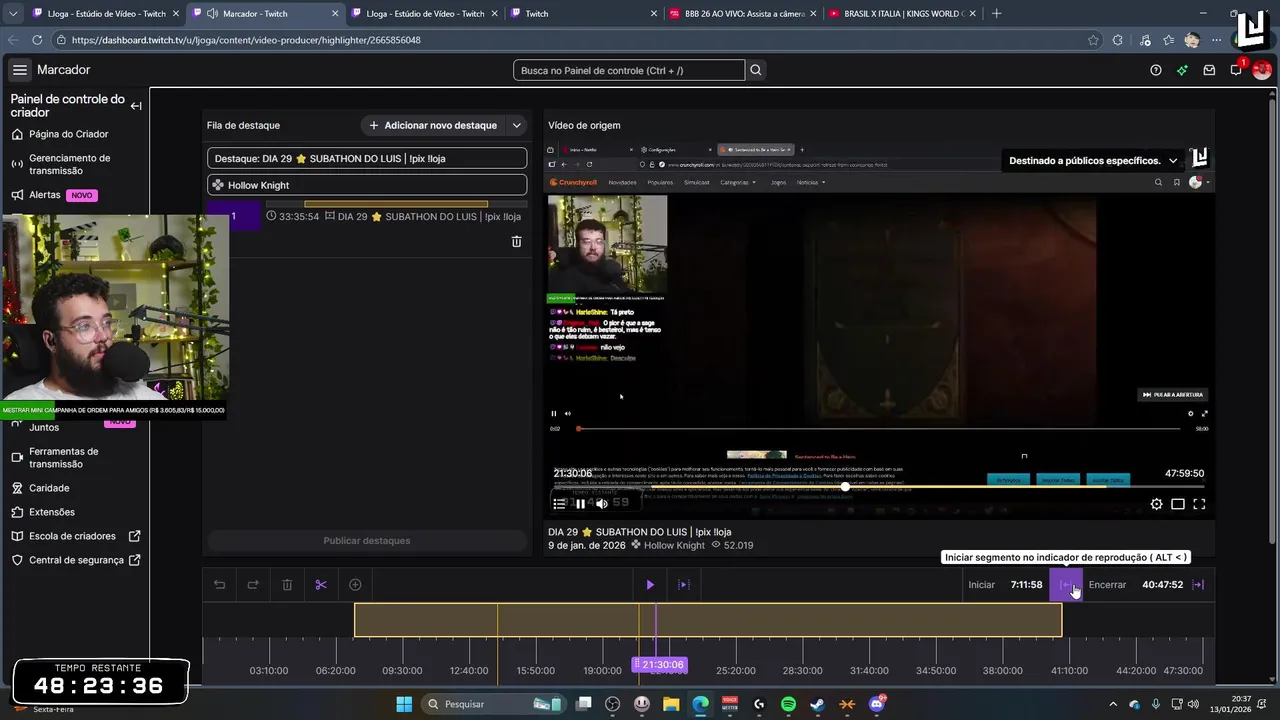Open the hamburger navigation menu
This screenshot has width=1280, height=720.
(20, 70)
